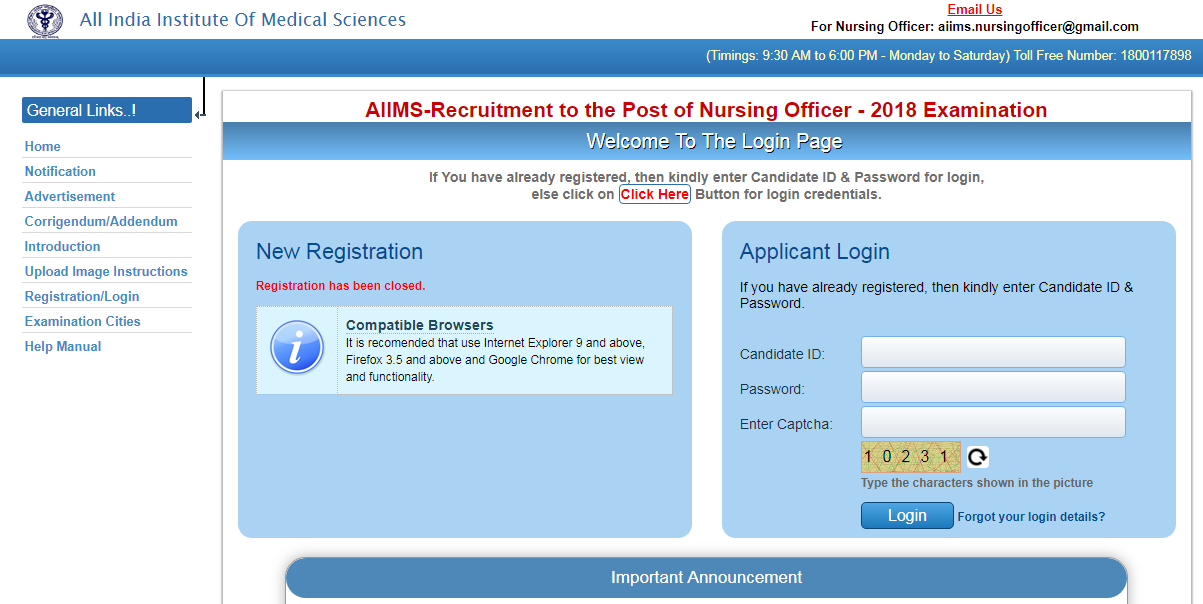Click the Email Us link
Image resolution: width=1203 pixels, height=604 pixels.
click(x=974, y=10)
